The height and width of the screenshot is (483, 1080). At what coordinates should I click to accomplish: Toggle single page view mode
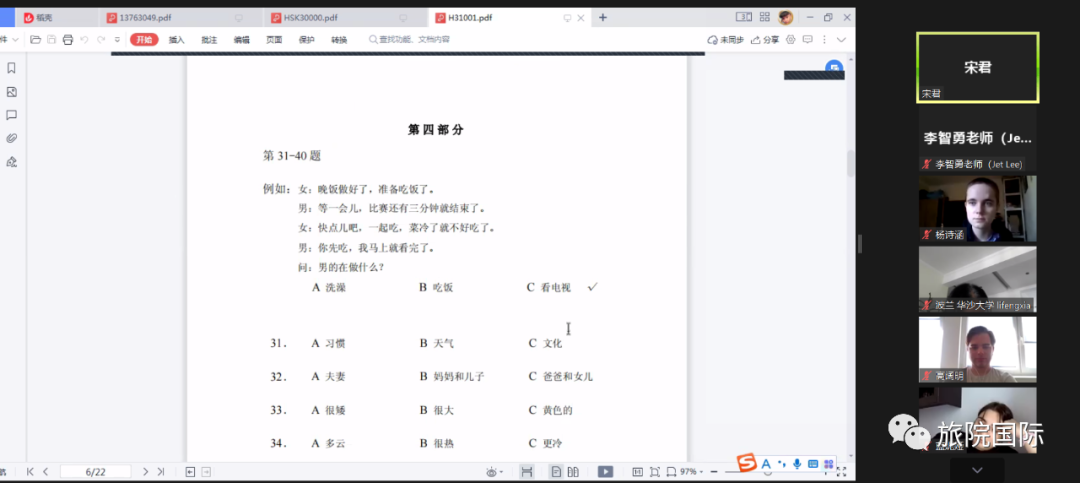557,471
